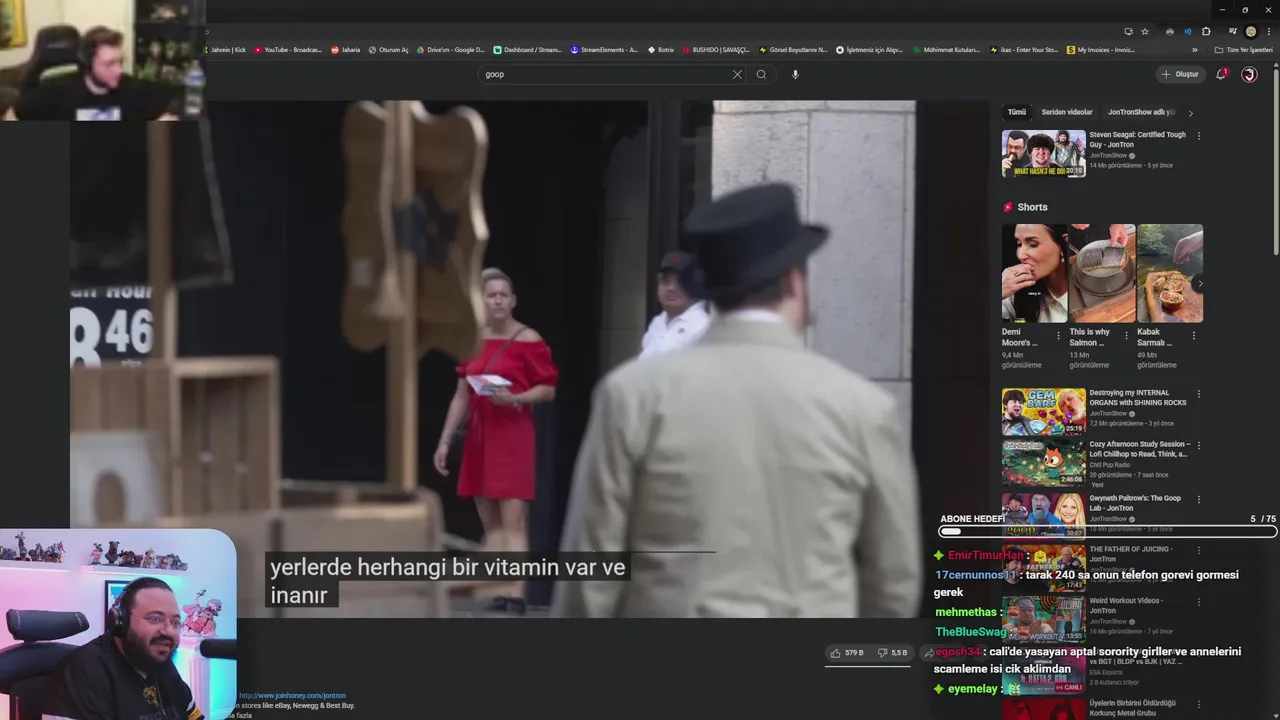This screenshot has width=1280, height=720.
Task: Open Weird Workout Videos title
Action: point(1126,605)
